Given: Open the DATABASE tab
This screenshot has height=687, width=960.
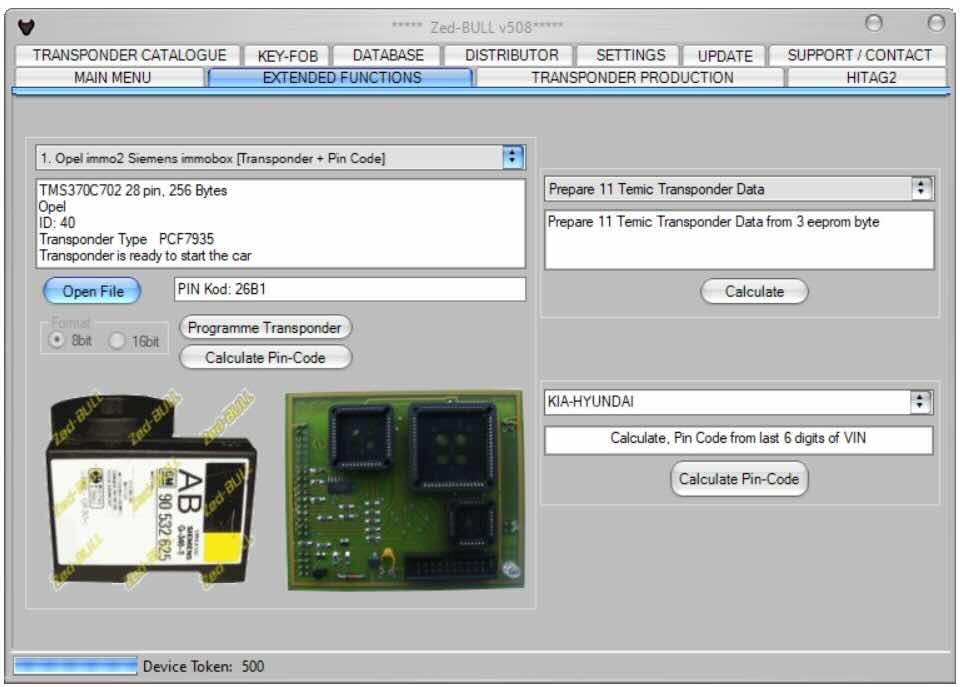Looking at the screenshot, I should click(x=388, y=55).
